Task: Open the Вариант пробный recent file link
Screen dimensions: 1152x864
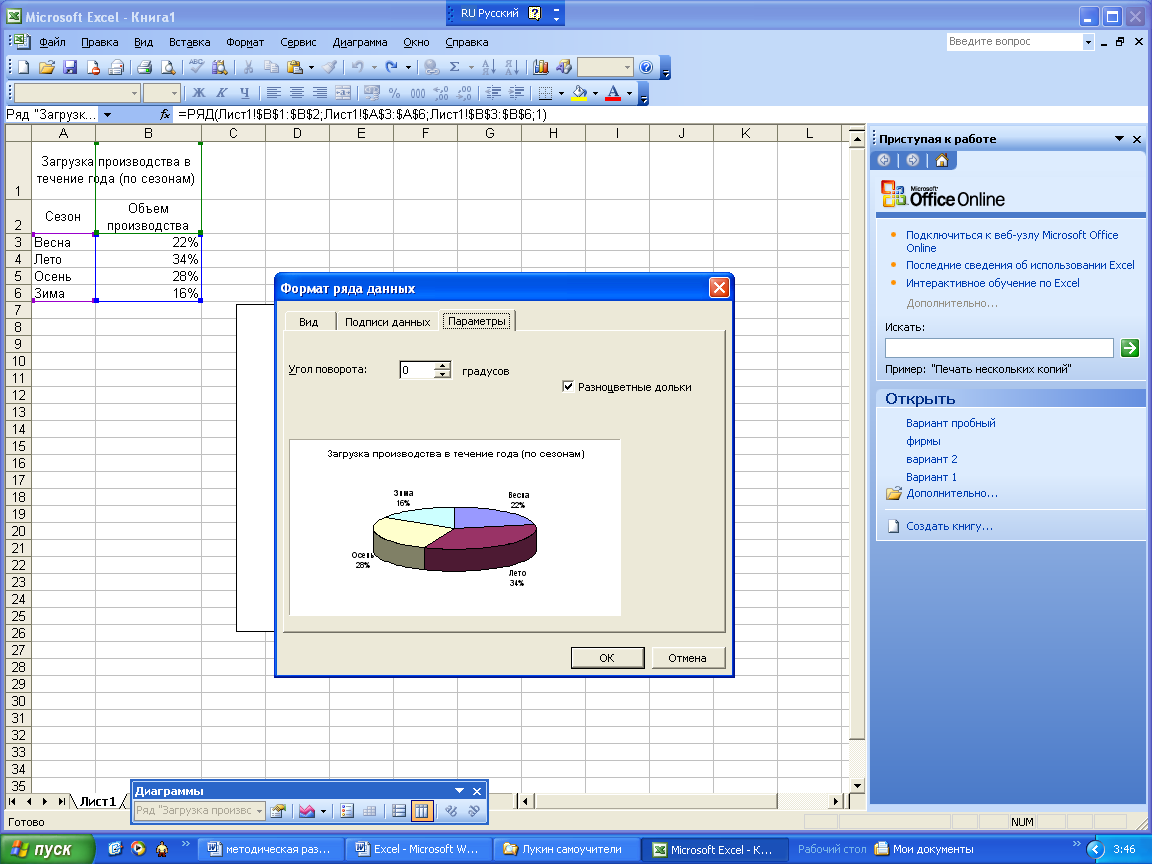Action: (951, 423)
